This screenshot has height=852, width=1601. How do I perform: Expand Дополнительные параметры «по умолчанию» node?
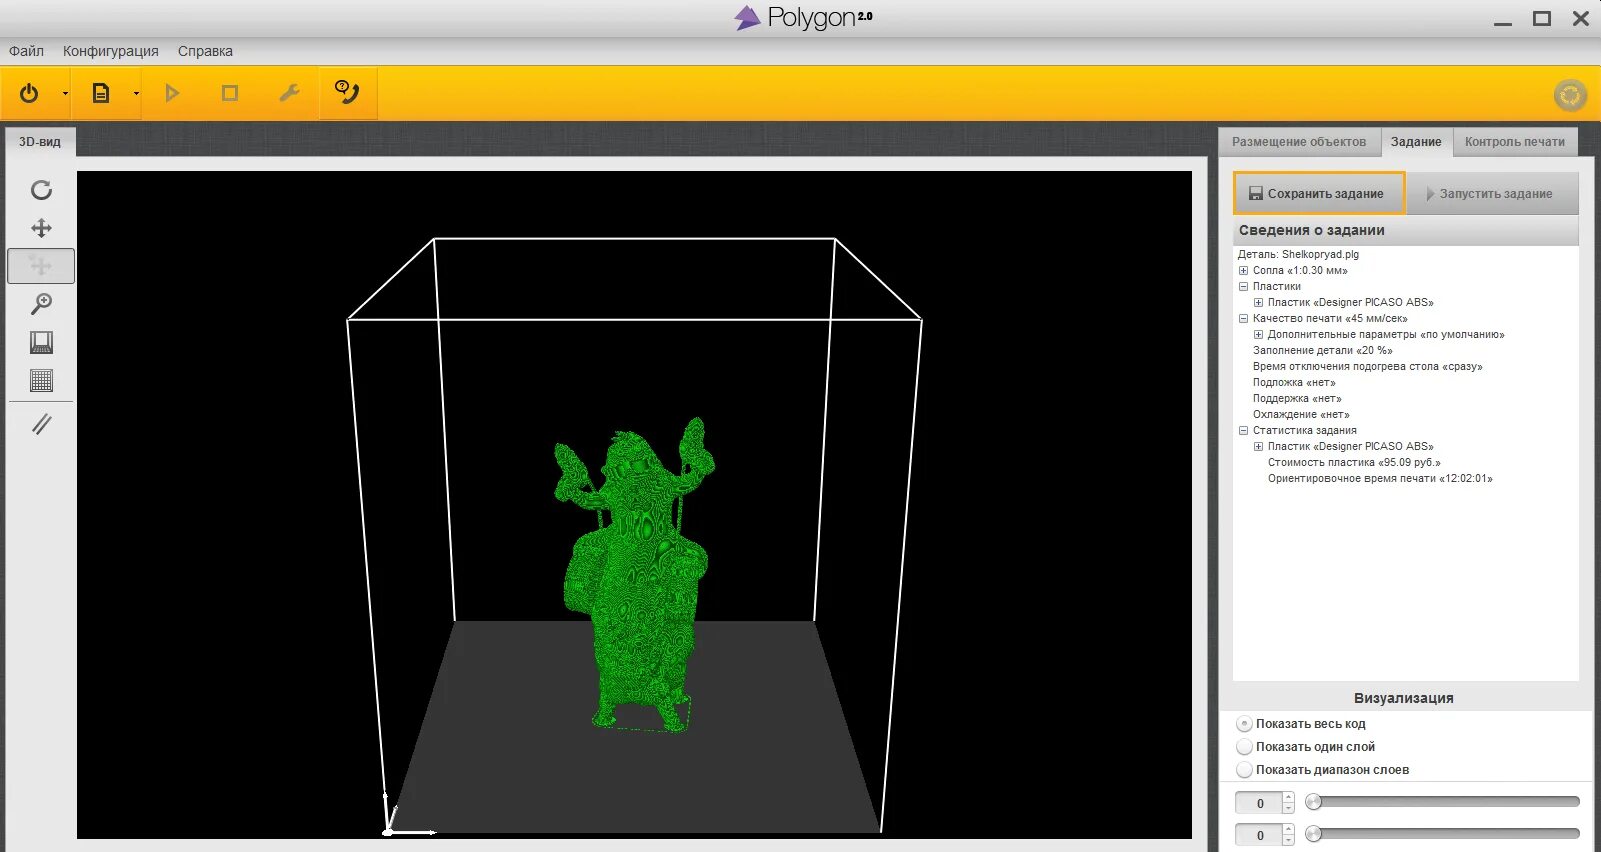pos(1258,335)
